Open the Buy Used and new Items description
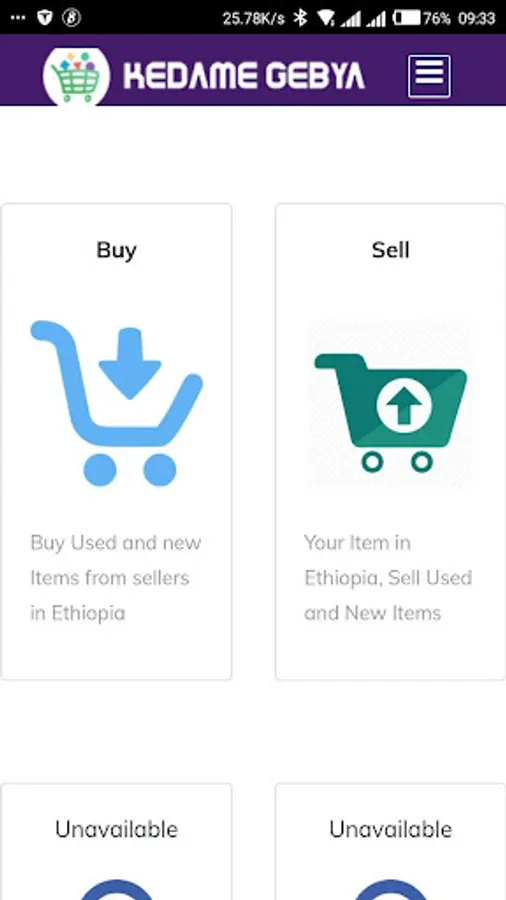Screen dimensions: 506x900 [x=116, y=577]
